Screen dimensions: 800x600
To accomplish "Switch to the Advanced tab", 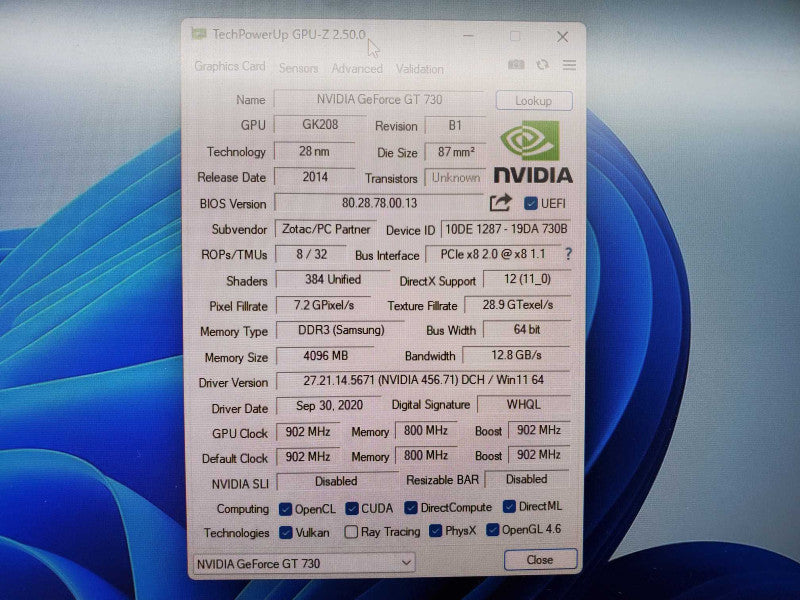I will point(357,69).
